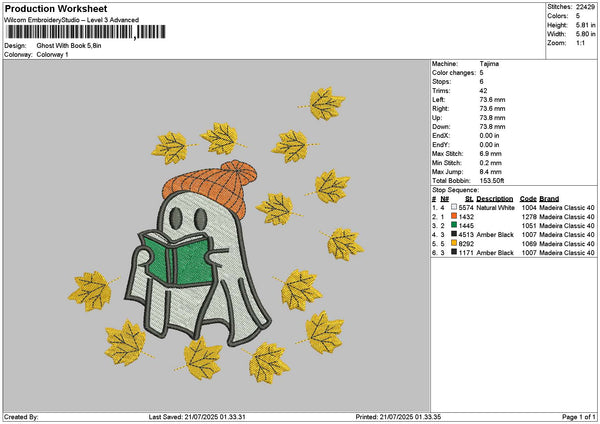The image size is (600, 424).
Task: Click the '73.6 mm' value in the Left row
Action: [492, 100]
